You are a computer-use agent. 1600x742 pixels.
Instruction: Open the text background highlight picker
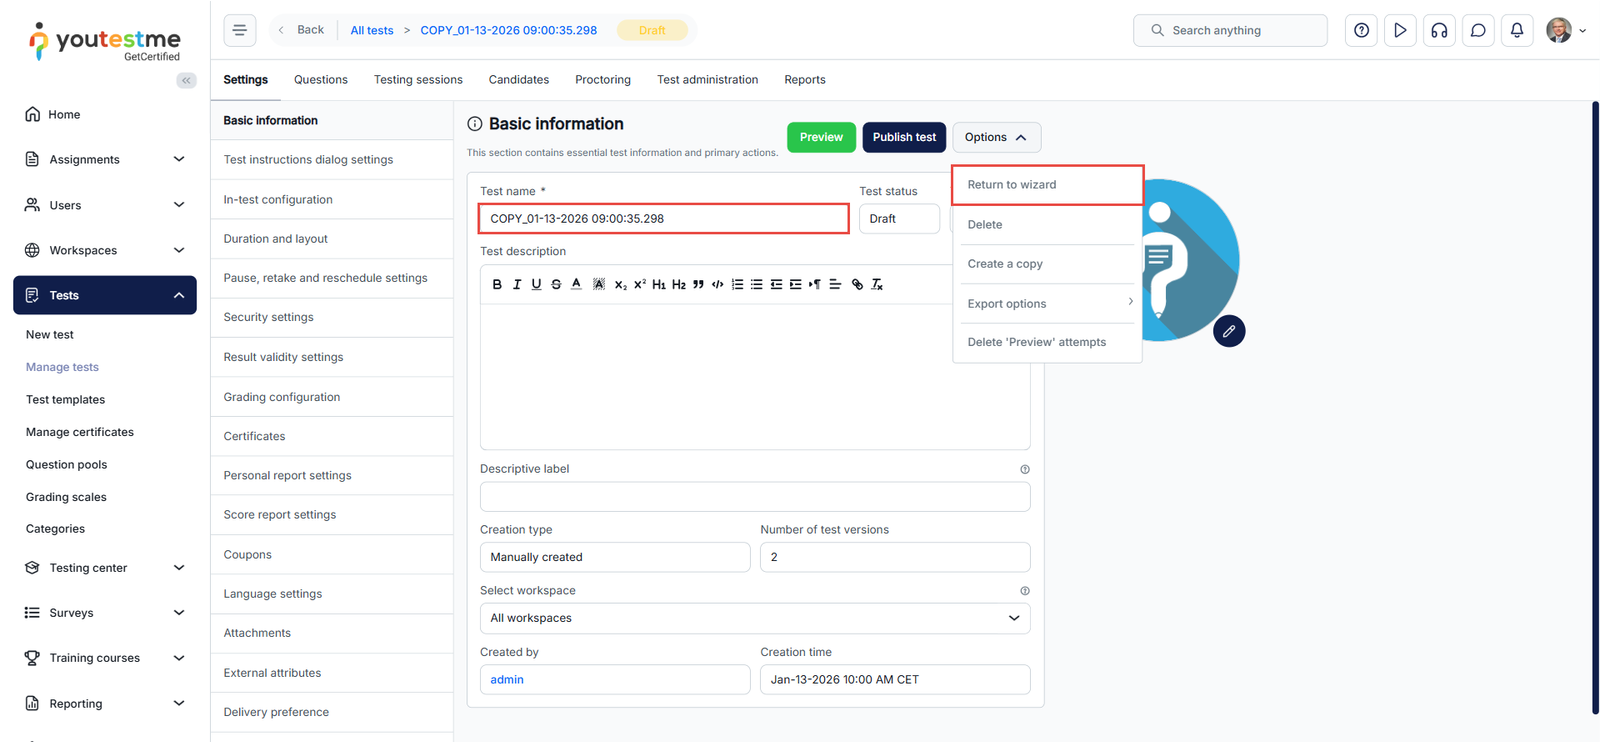[599, 285]
